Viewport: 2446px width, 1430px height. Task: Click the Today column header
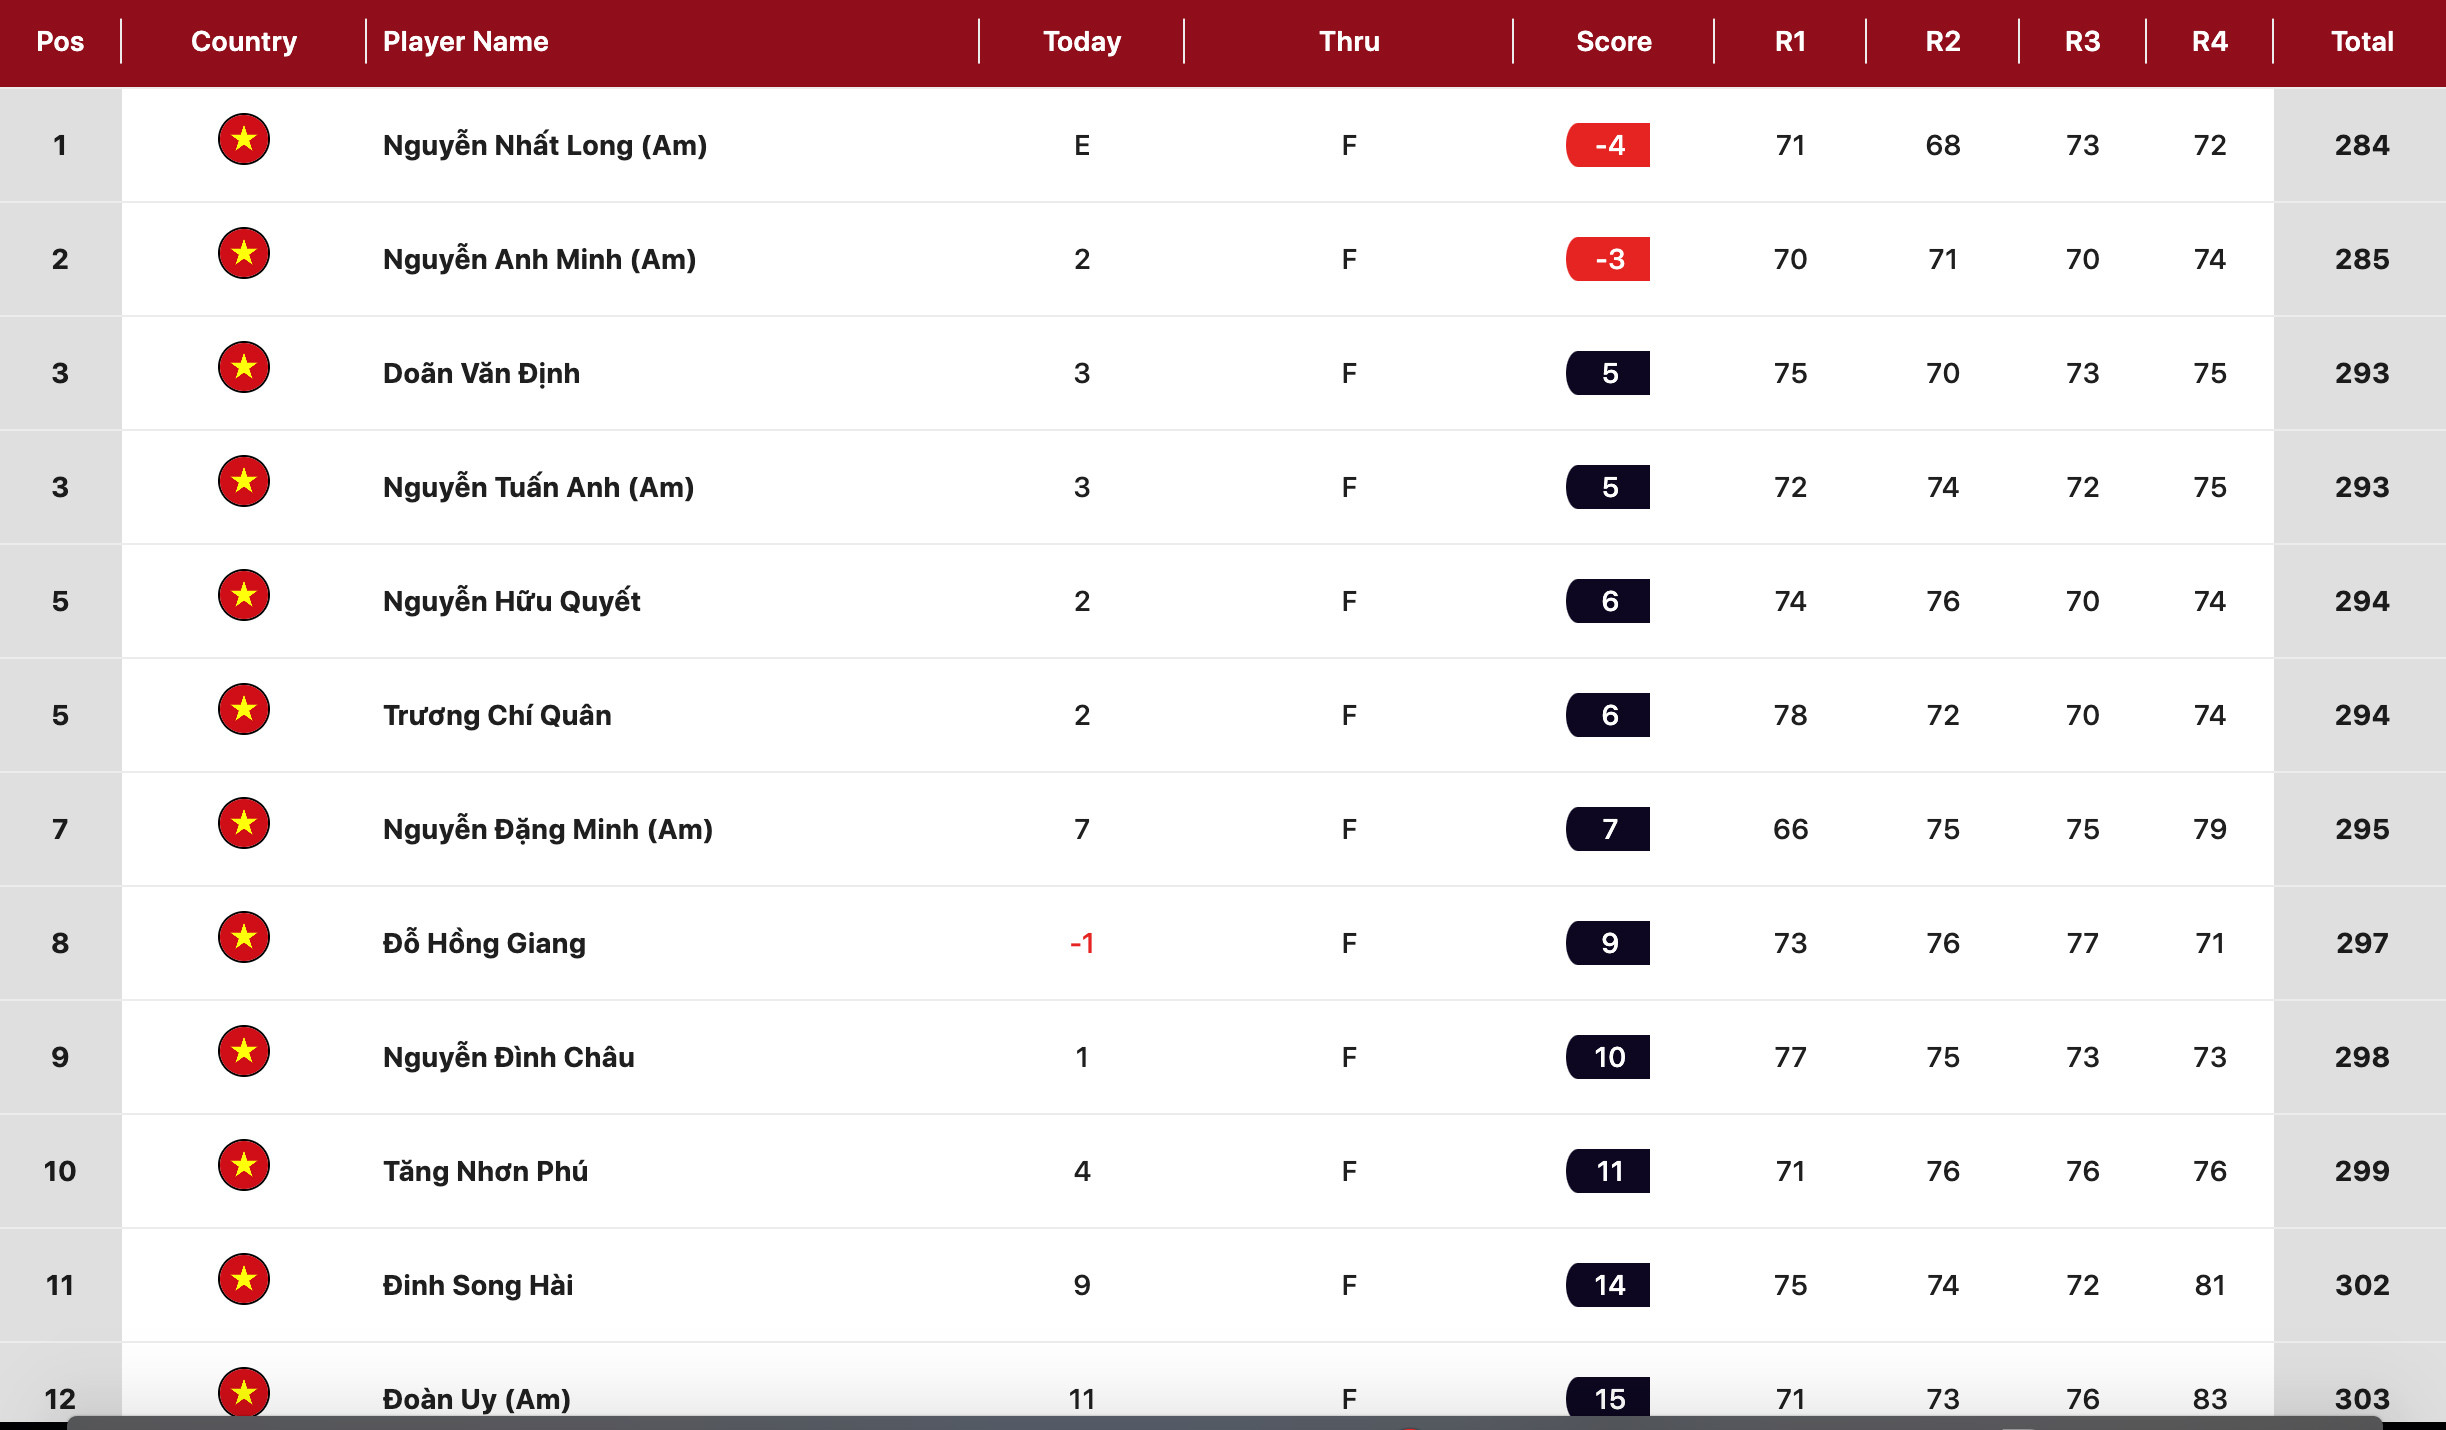pos(1081,42)
